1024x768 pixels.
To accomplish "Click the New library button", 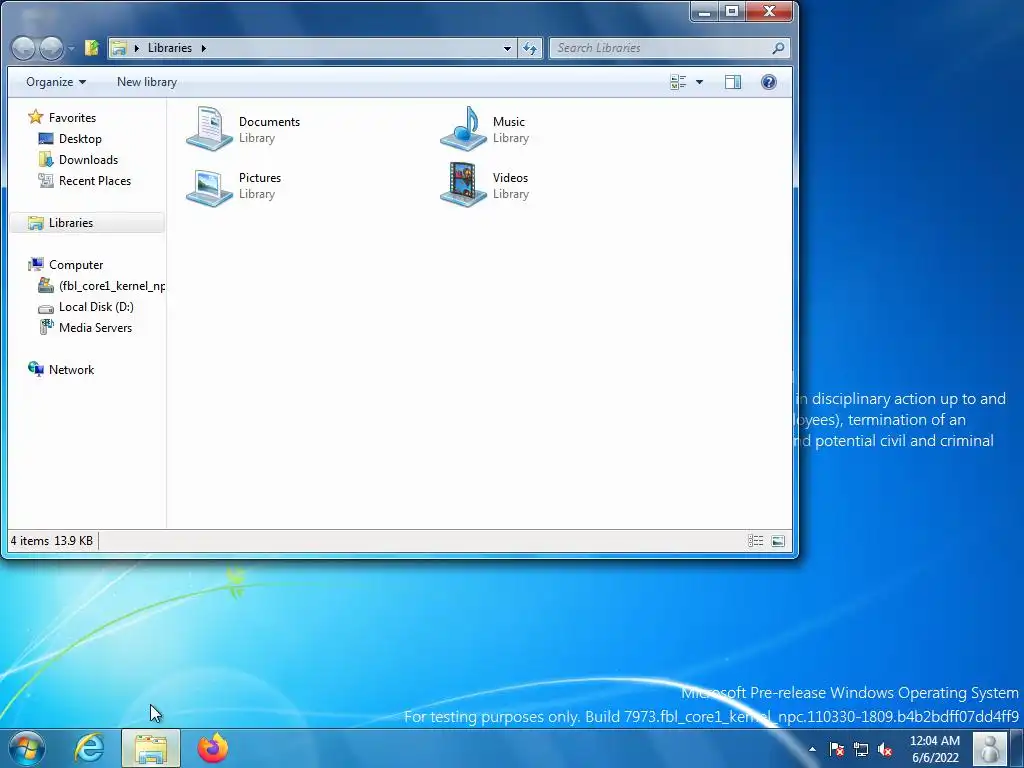I will pyautogui.click(x=147, y=82).
